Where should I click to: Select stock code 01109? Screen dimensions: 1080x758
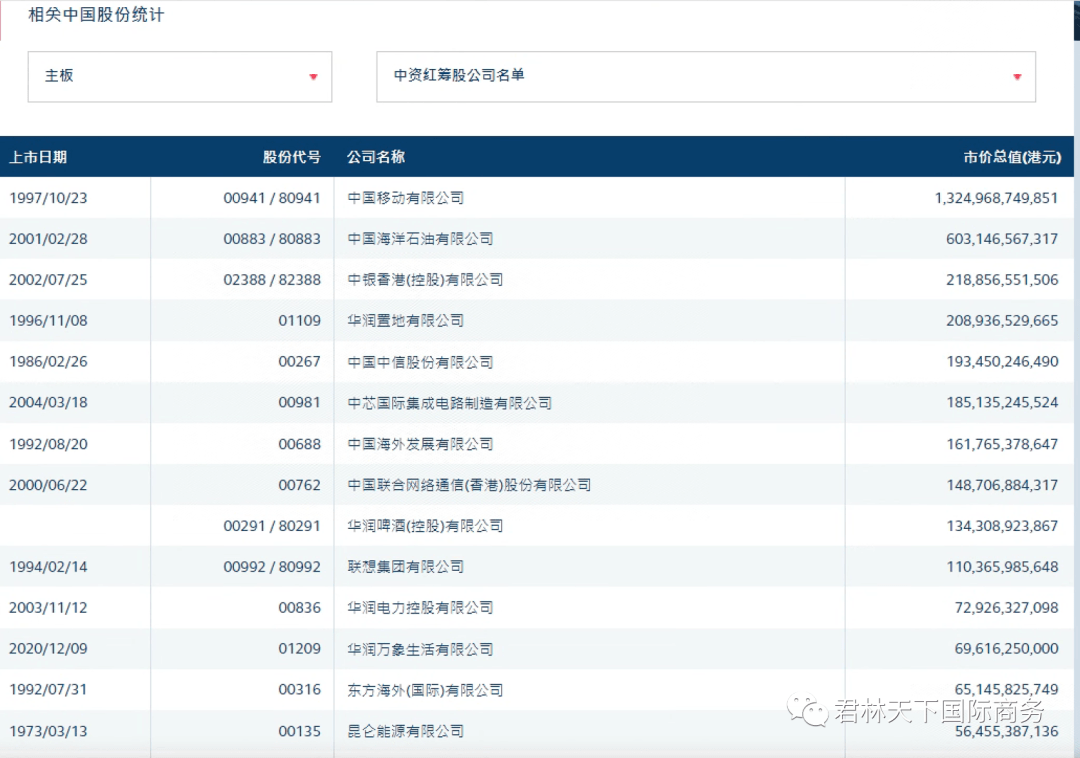(300, 321)
